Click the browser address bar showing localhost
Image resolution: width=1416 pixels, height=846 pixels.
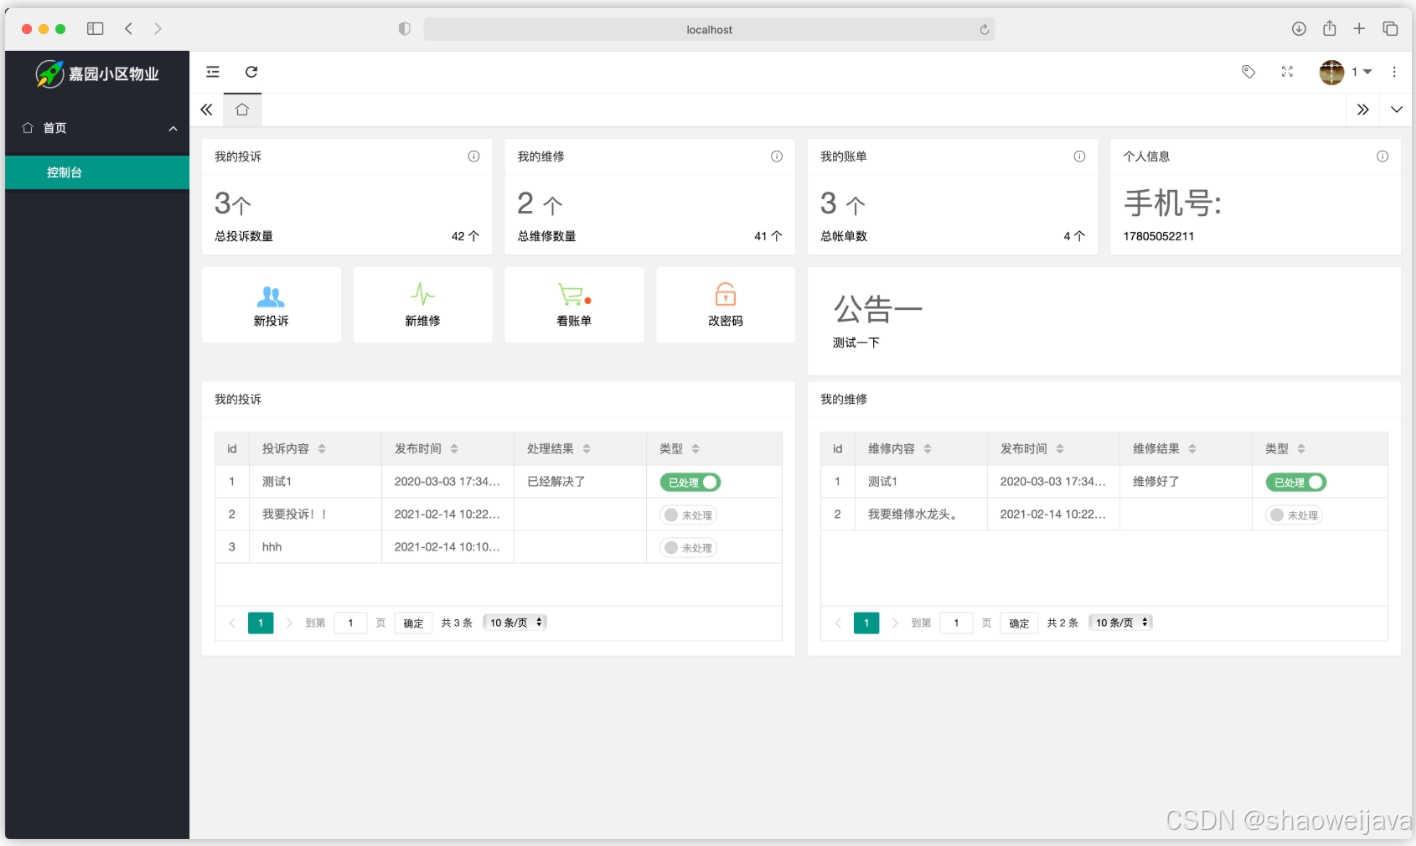click(709, 29)
